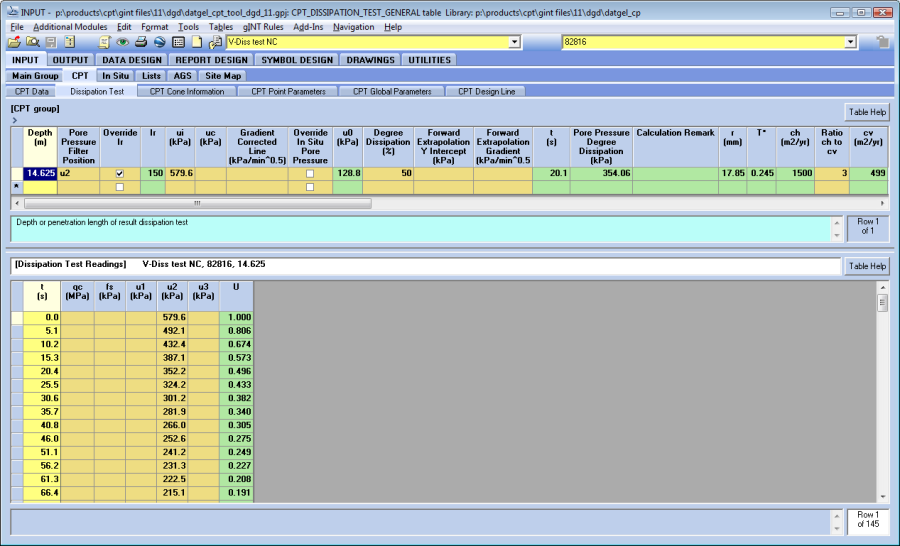Image resolution: width=900 pixels, height=546 pixels.
Task: Open the gINT Rules menu
Action: (262, 27)
